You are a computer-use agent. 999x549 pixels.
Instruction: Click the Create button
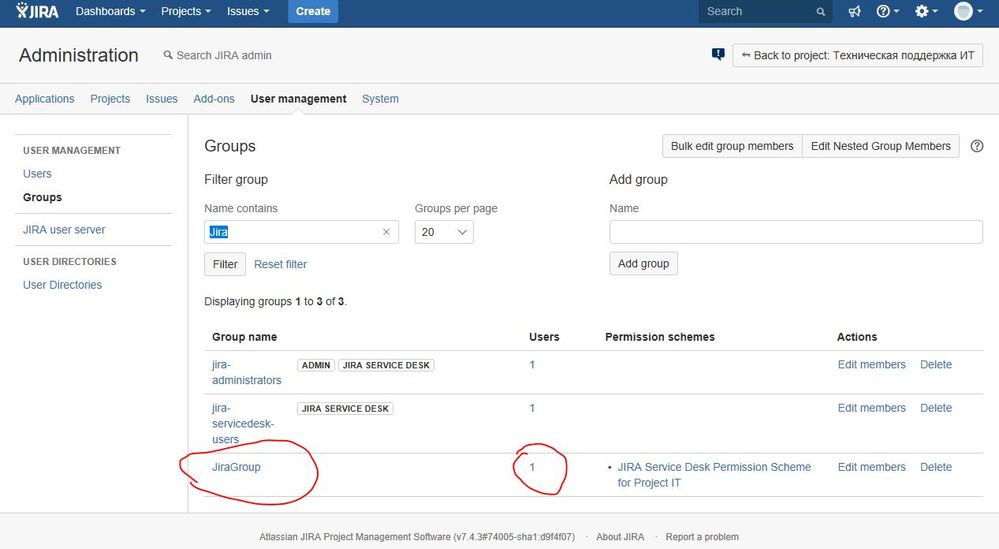click(313, 11)
